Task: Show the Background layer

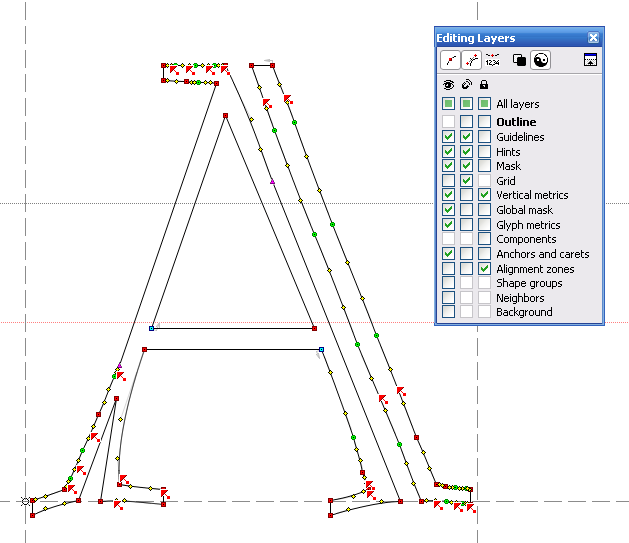Action: pos(448,312)
